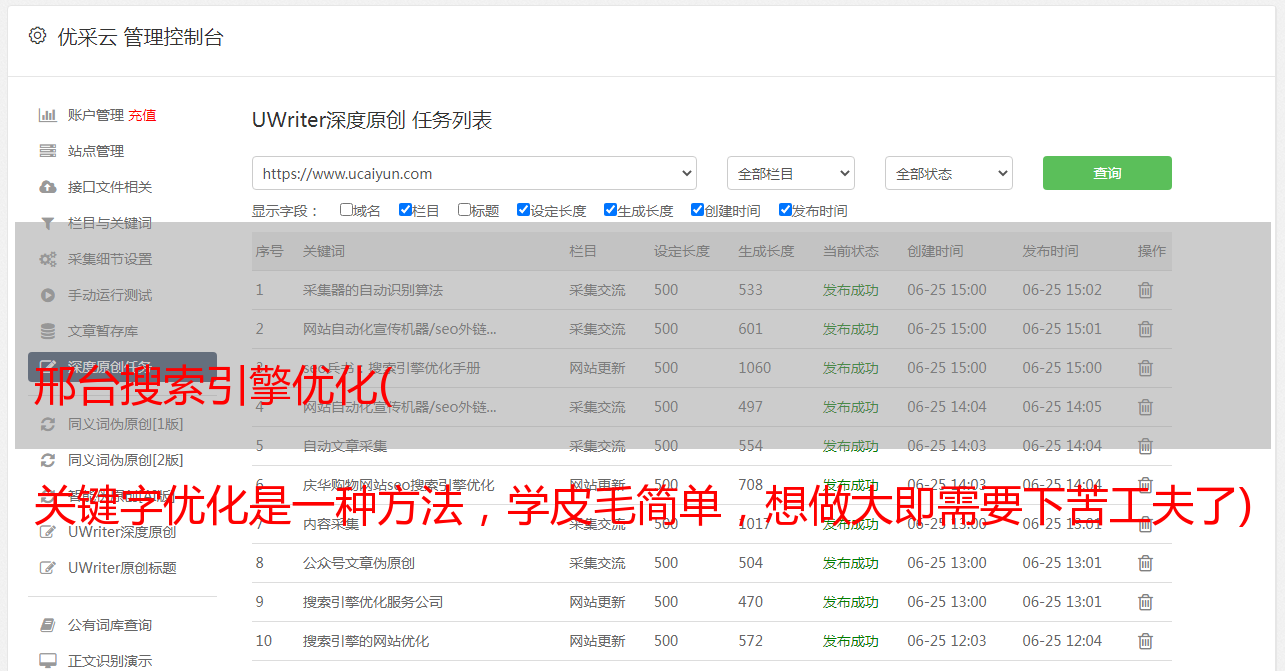Click trash icon for row 9 搜索引擎优化服务公司
Image resolution: width=1285 pixels, height=671 pixels.
1145,602
